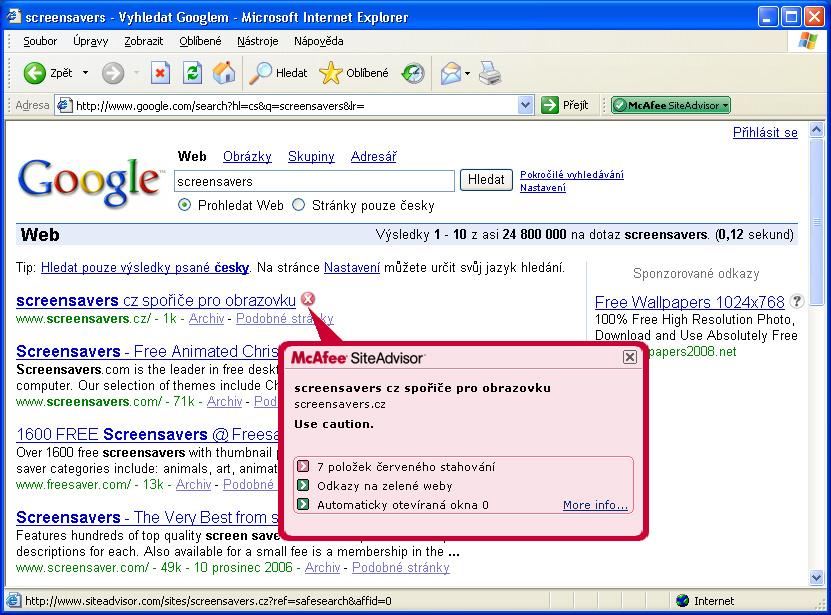Viewport: 831px width, 615px height.
Task: Click the Nastavení link beside the Hledat button
Action: [x=543, y=187]
